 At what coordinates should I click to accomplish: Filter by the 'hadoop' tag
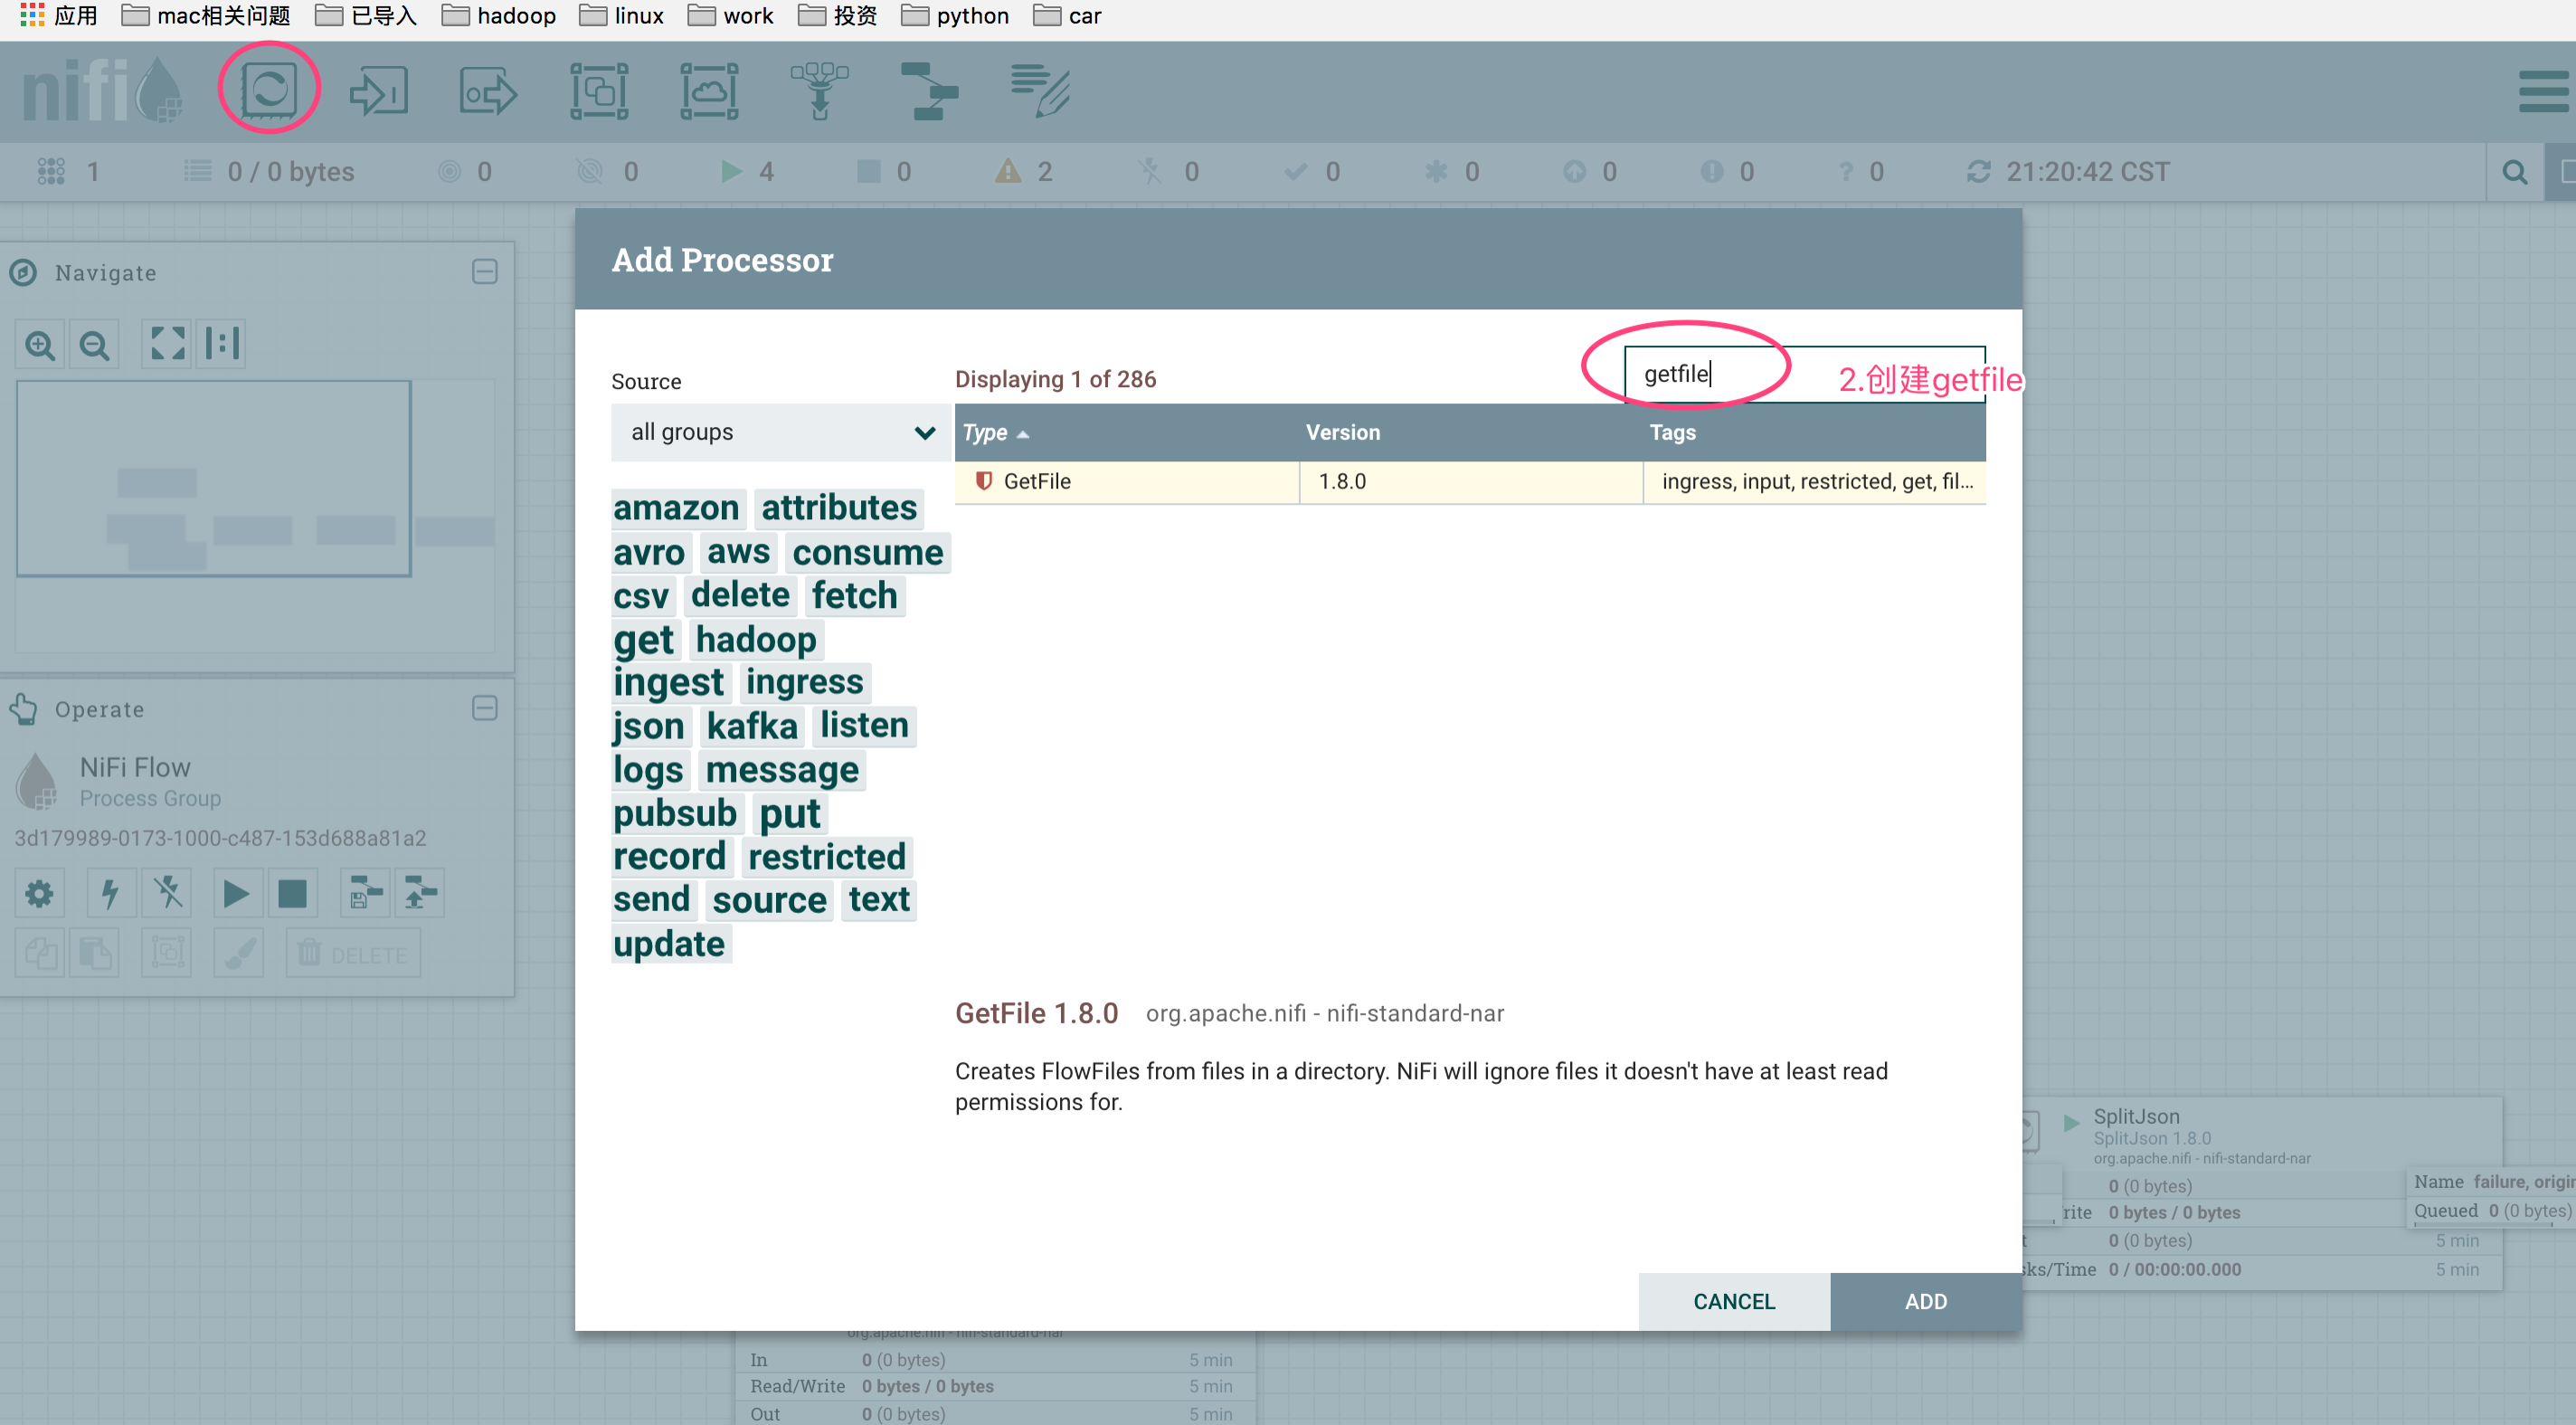756,640
